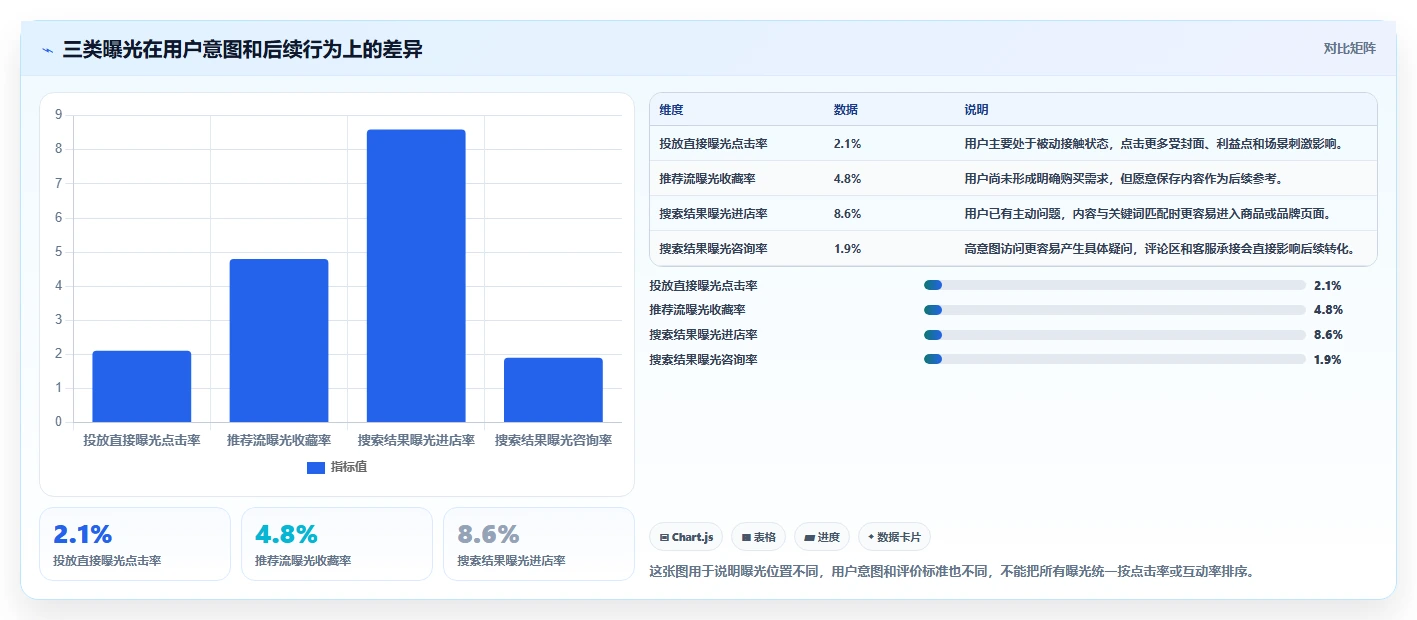Viewport: 1417px width, 620px height.
Task: Click the description starting 用户主要处于被动接触状态
Action: 1153,144
